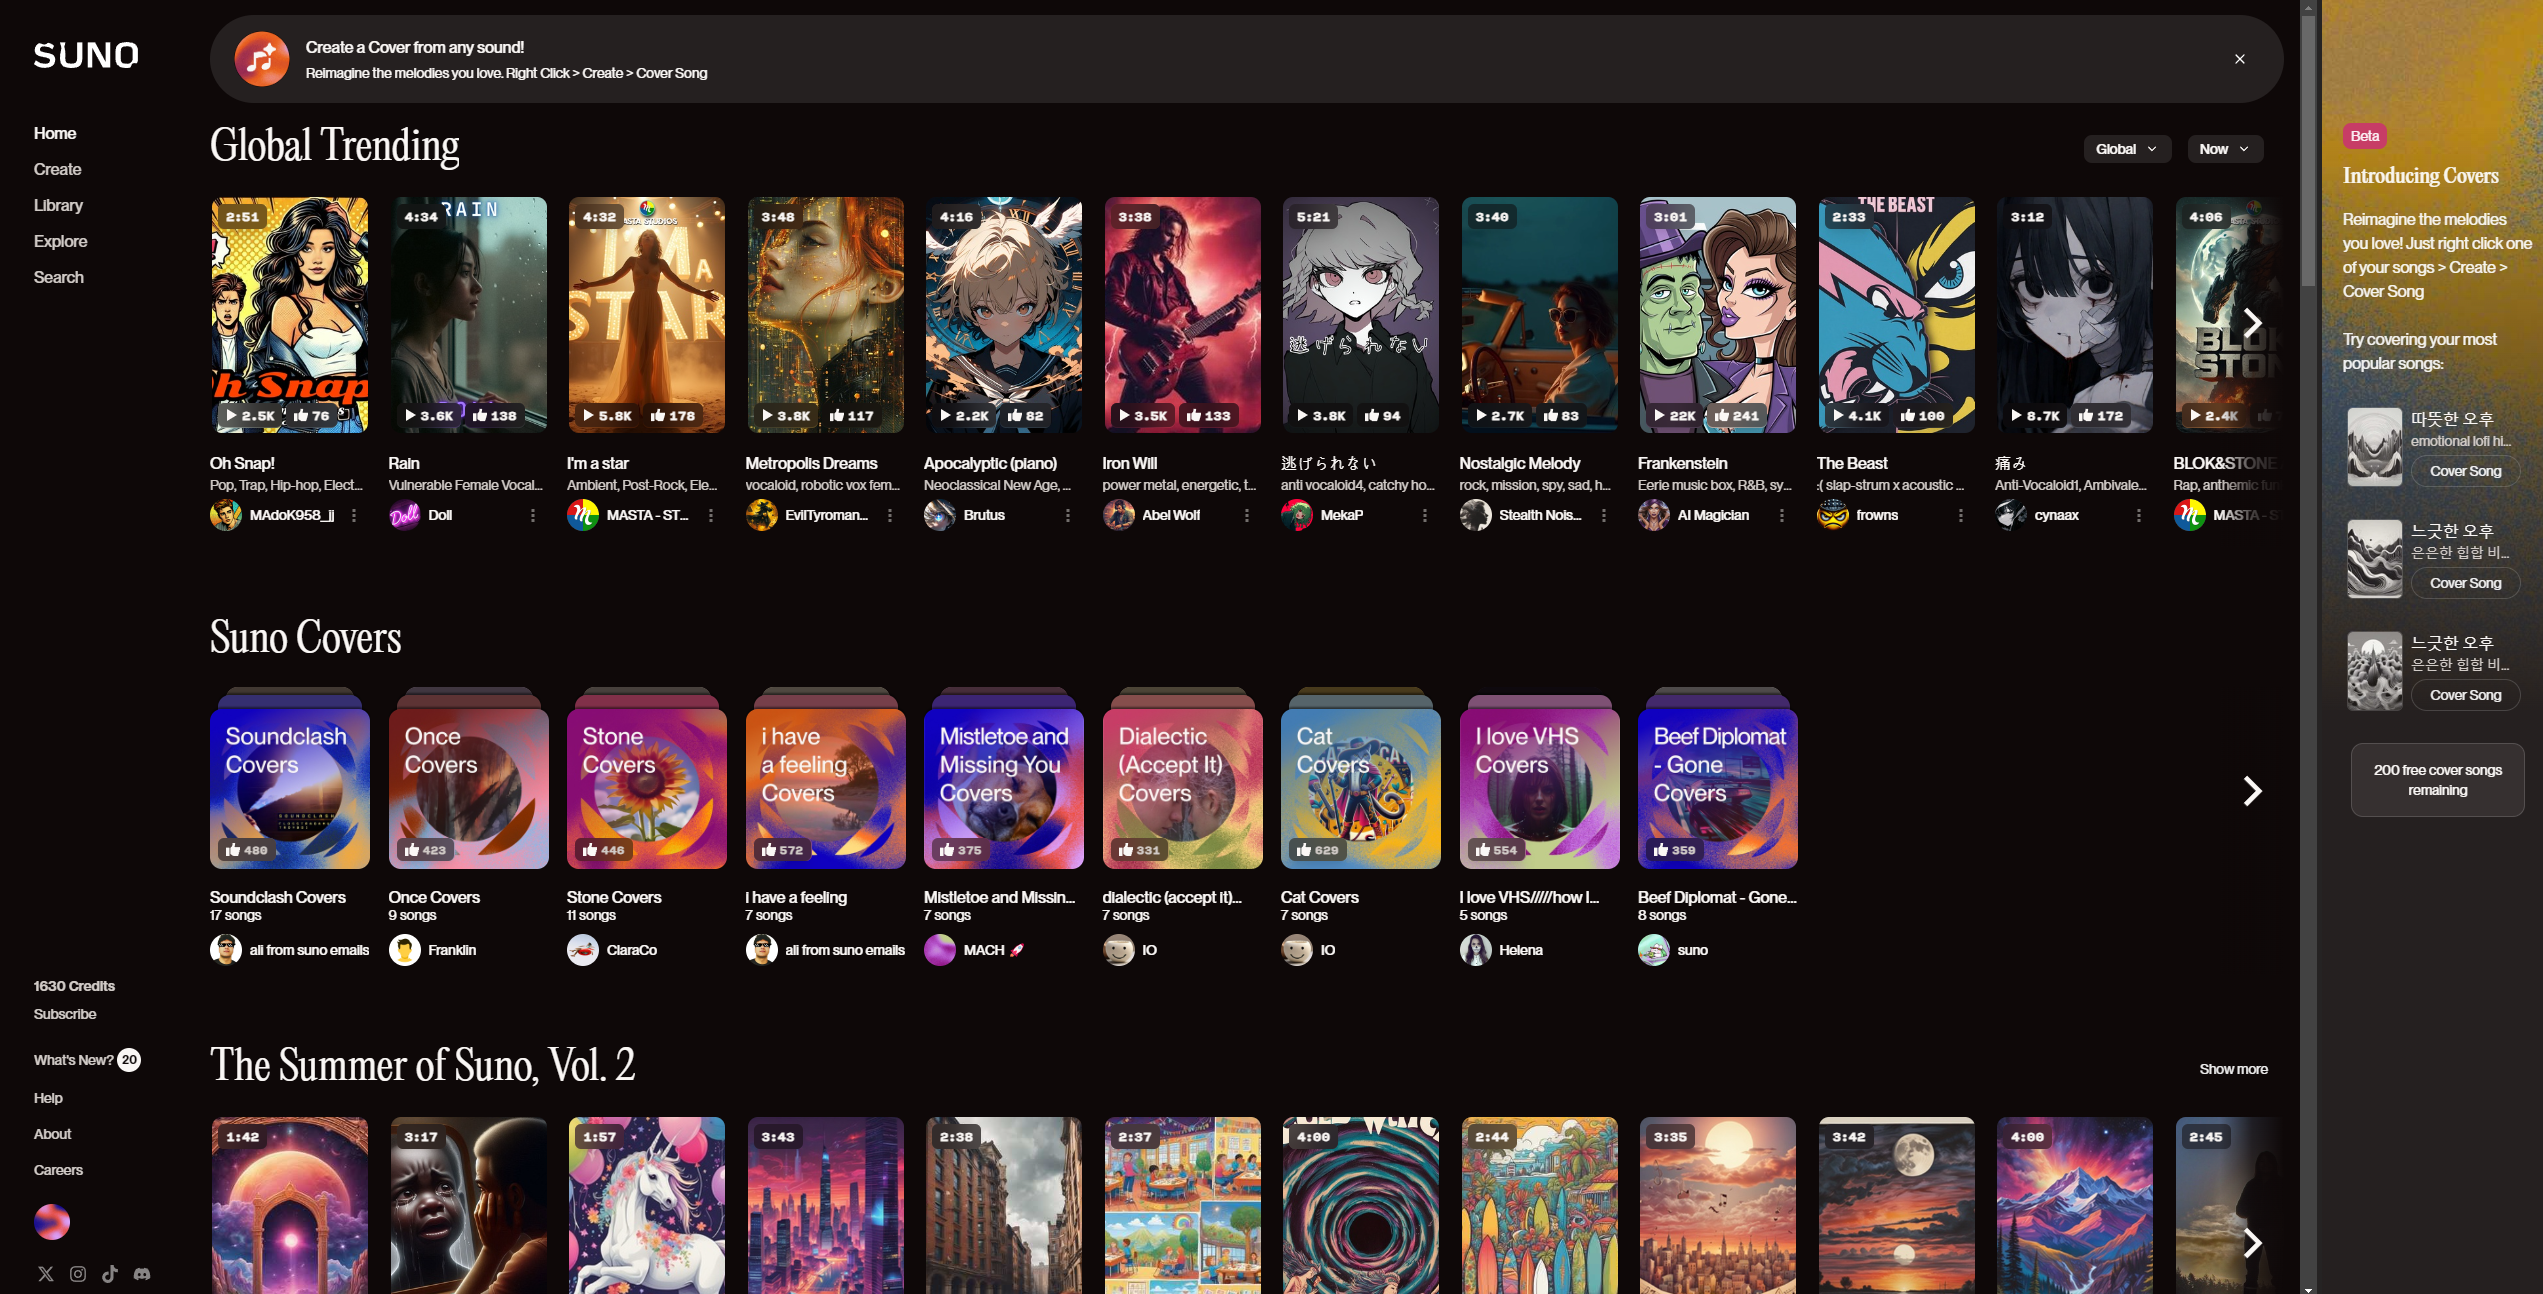Screen dimensions: 2543x1294
Task: Open more options menu for Doll's Rain
Action: pos(533,515)
